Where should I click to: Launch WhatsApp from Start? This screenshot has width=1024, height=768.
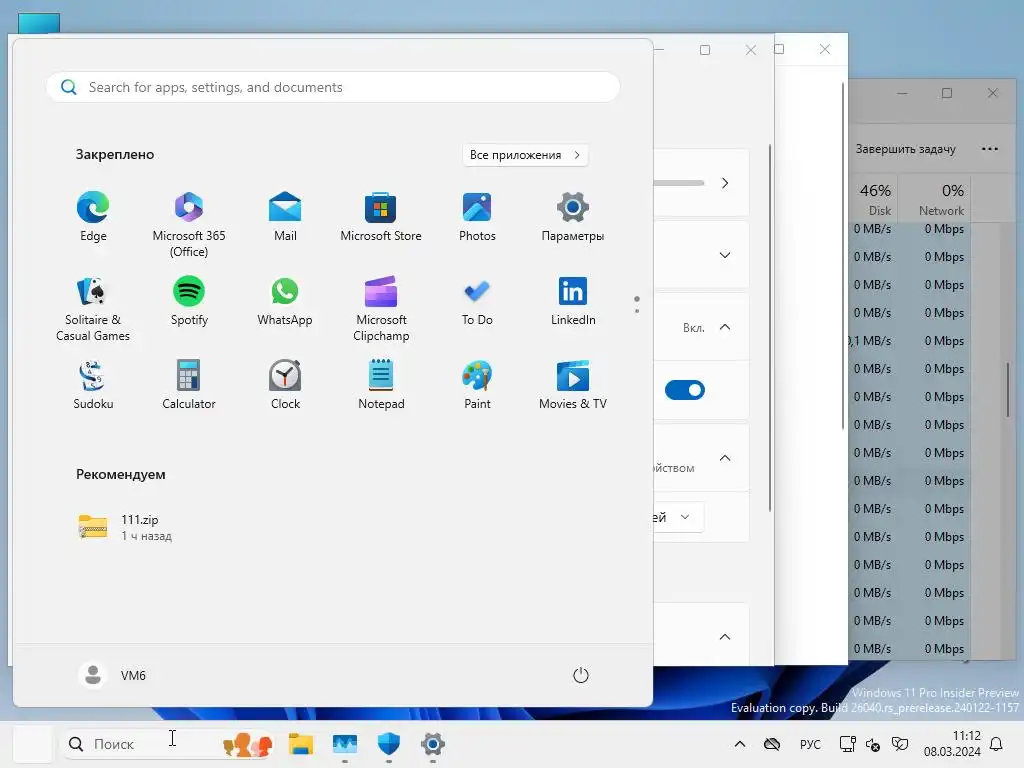(285, 301)
